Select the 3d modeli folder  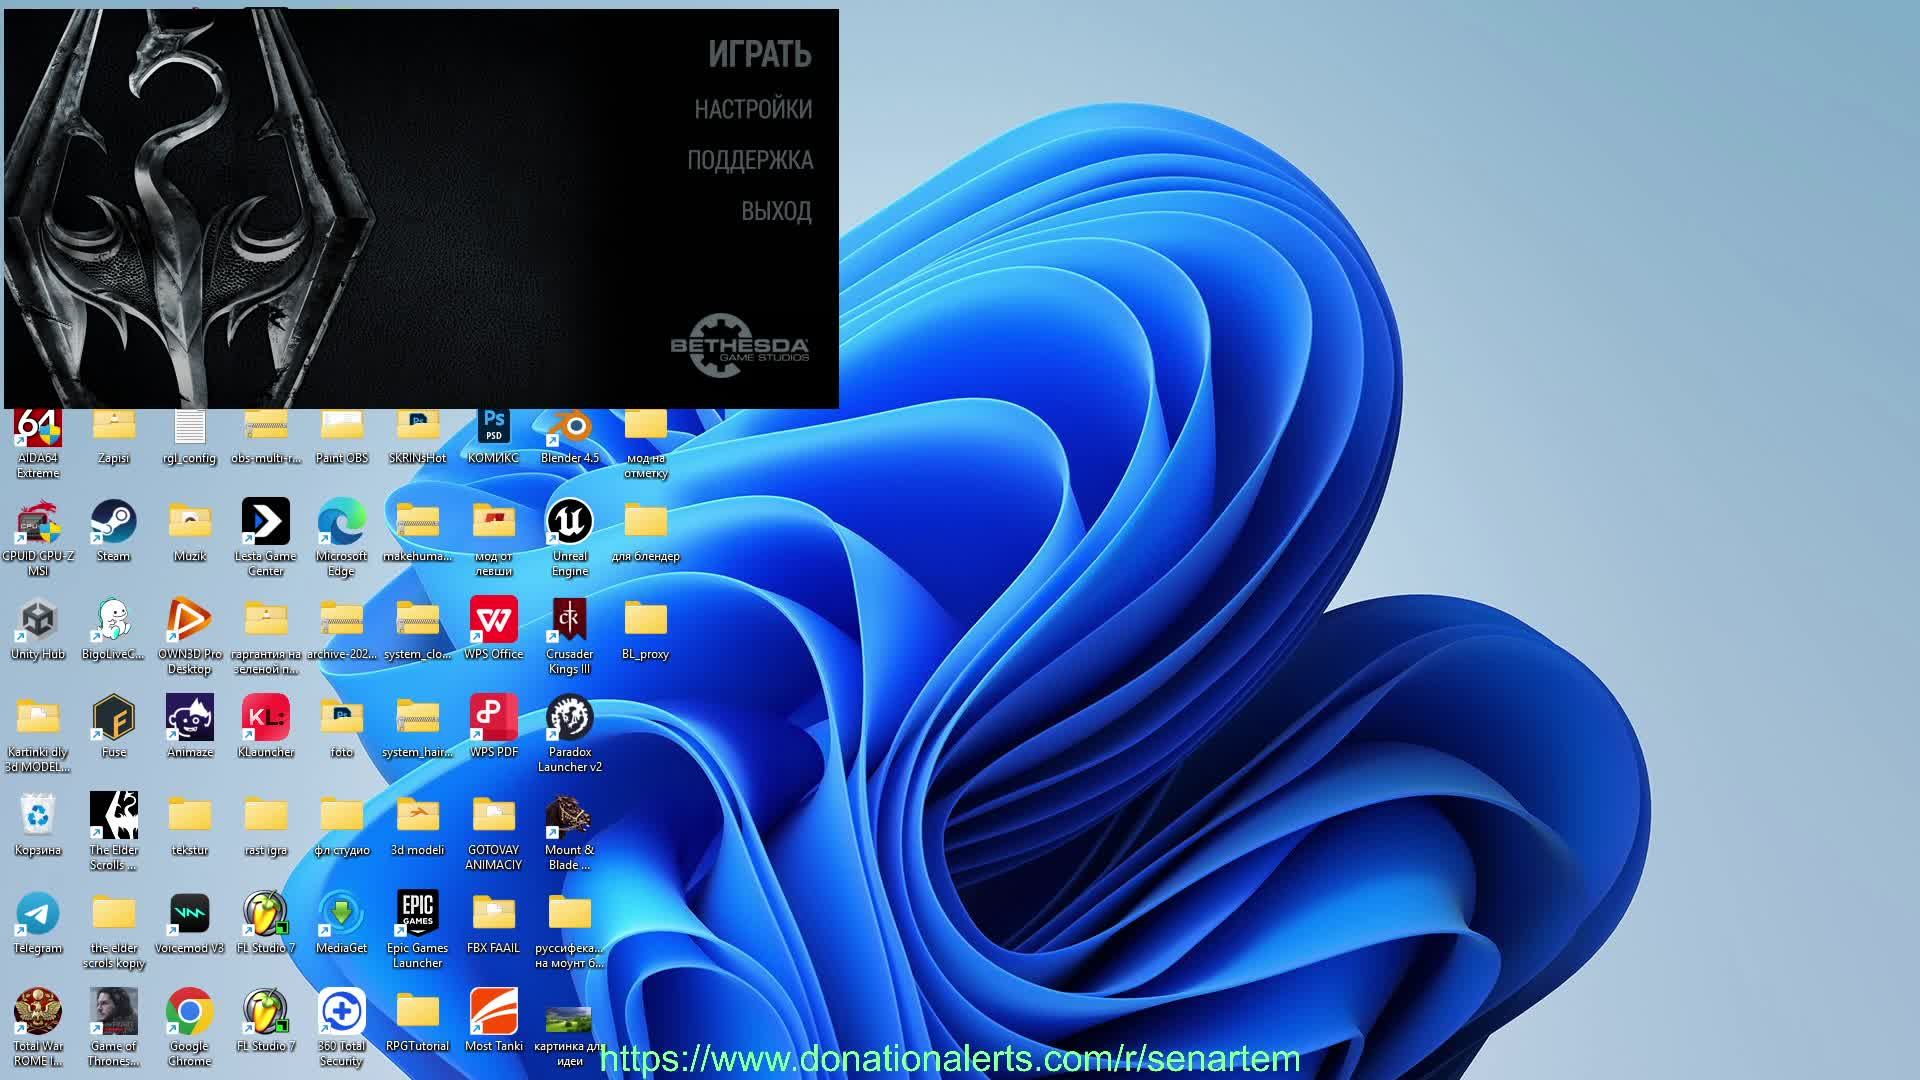418,825
